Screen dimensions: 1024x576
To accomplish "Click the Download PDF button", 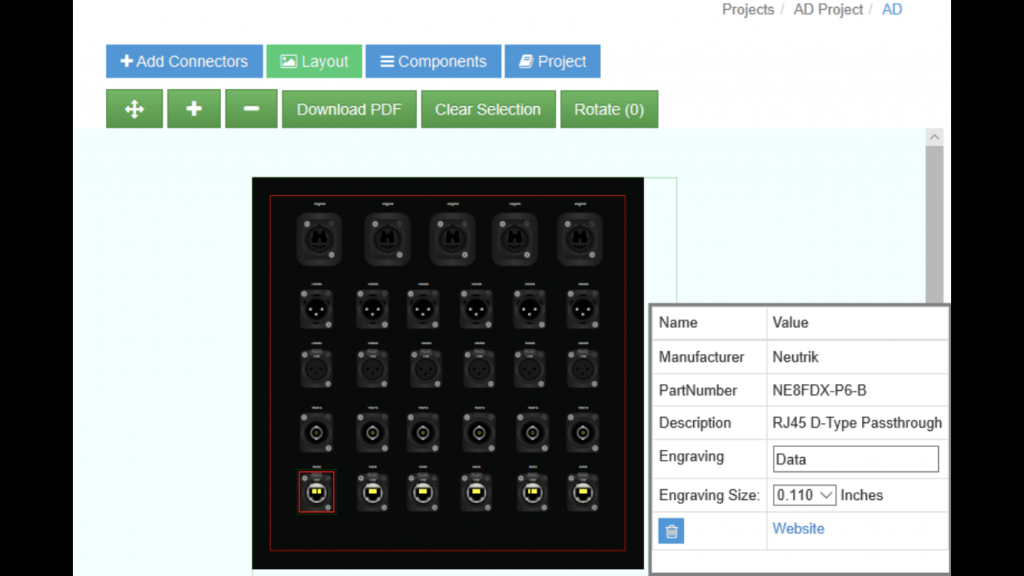I will 348,108.
